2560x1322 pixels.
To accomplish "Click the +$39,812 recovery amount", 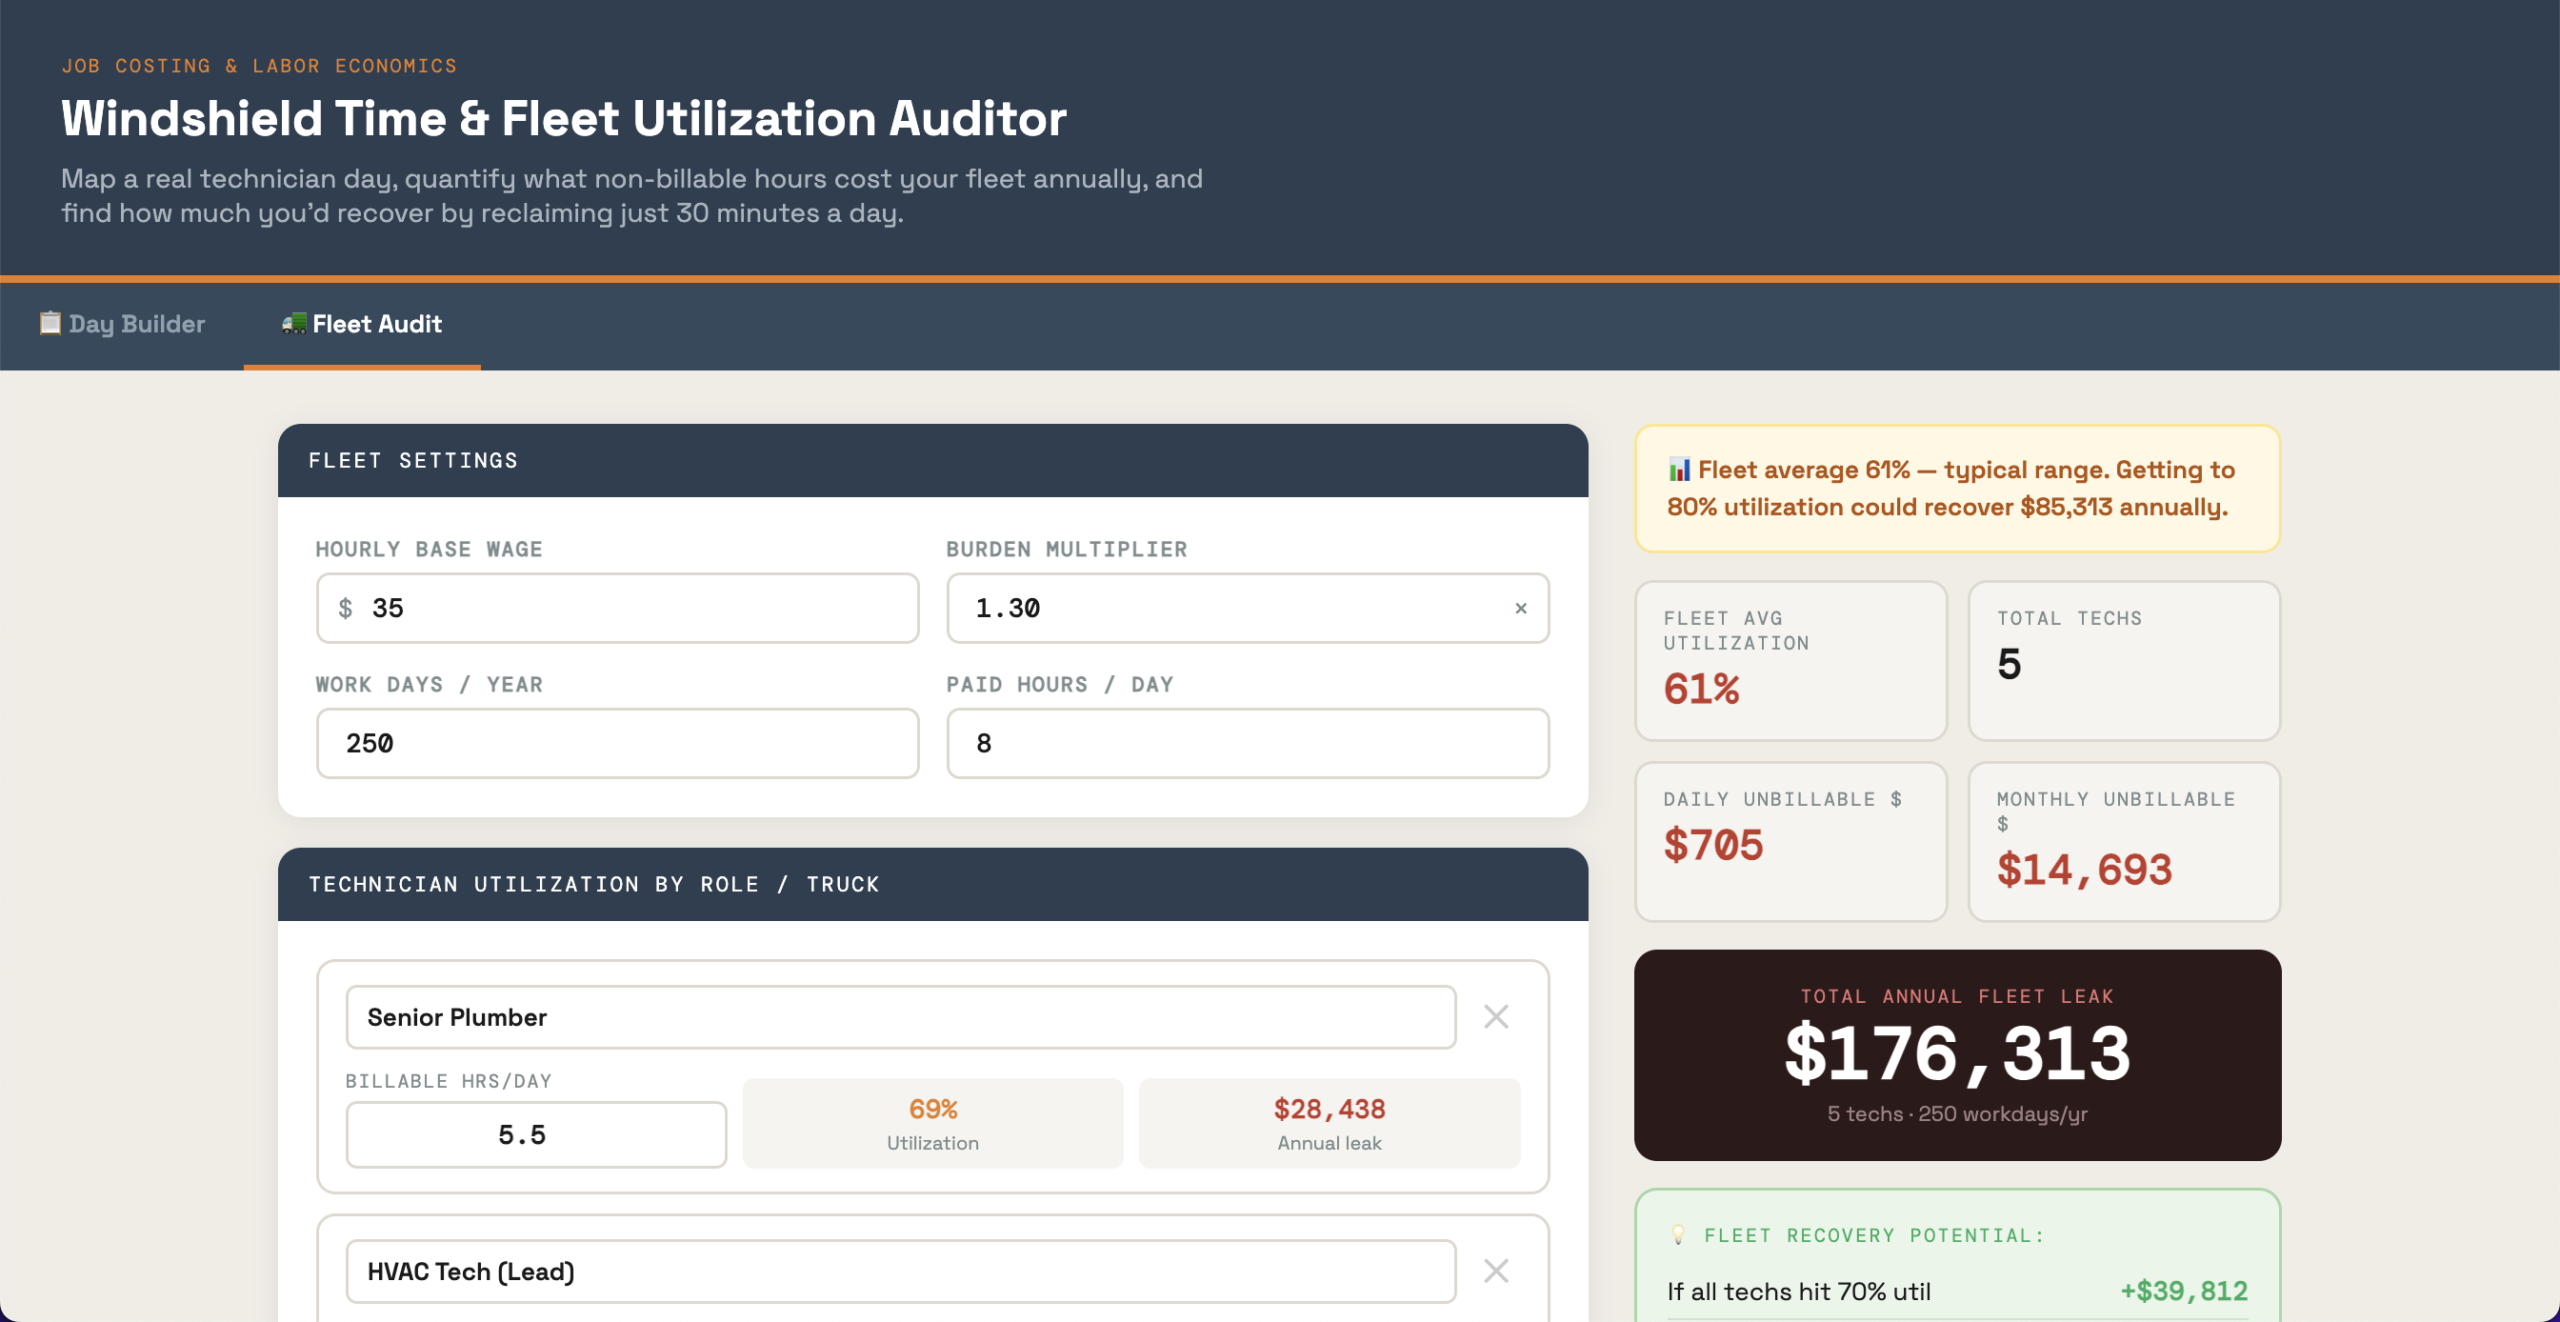I will (2184, 1291).
